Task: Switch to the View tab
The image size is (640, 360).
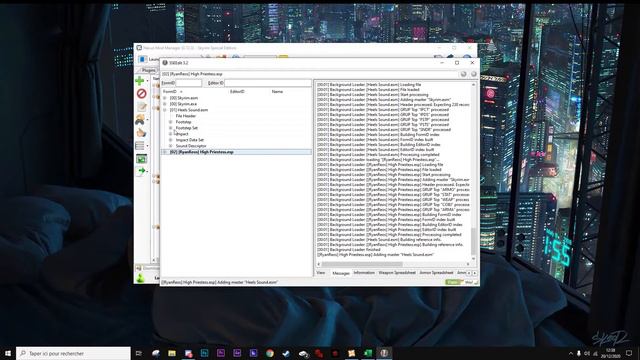Action: [321, 273]
